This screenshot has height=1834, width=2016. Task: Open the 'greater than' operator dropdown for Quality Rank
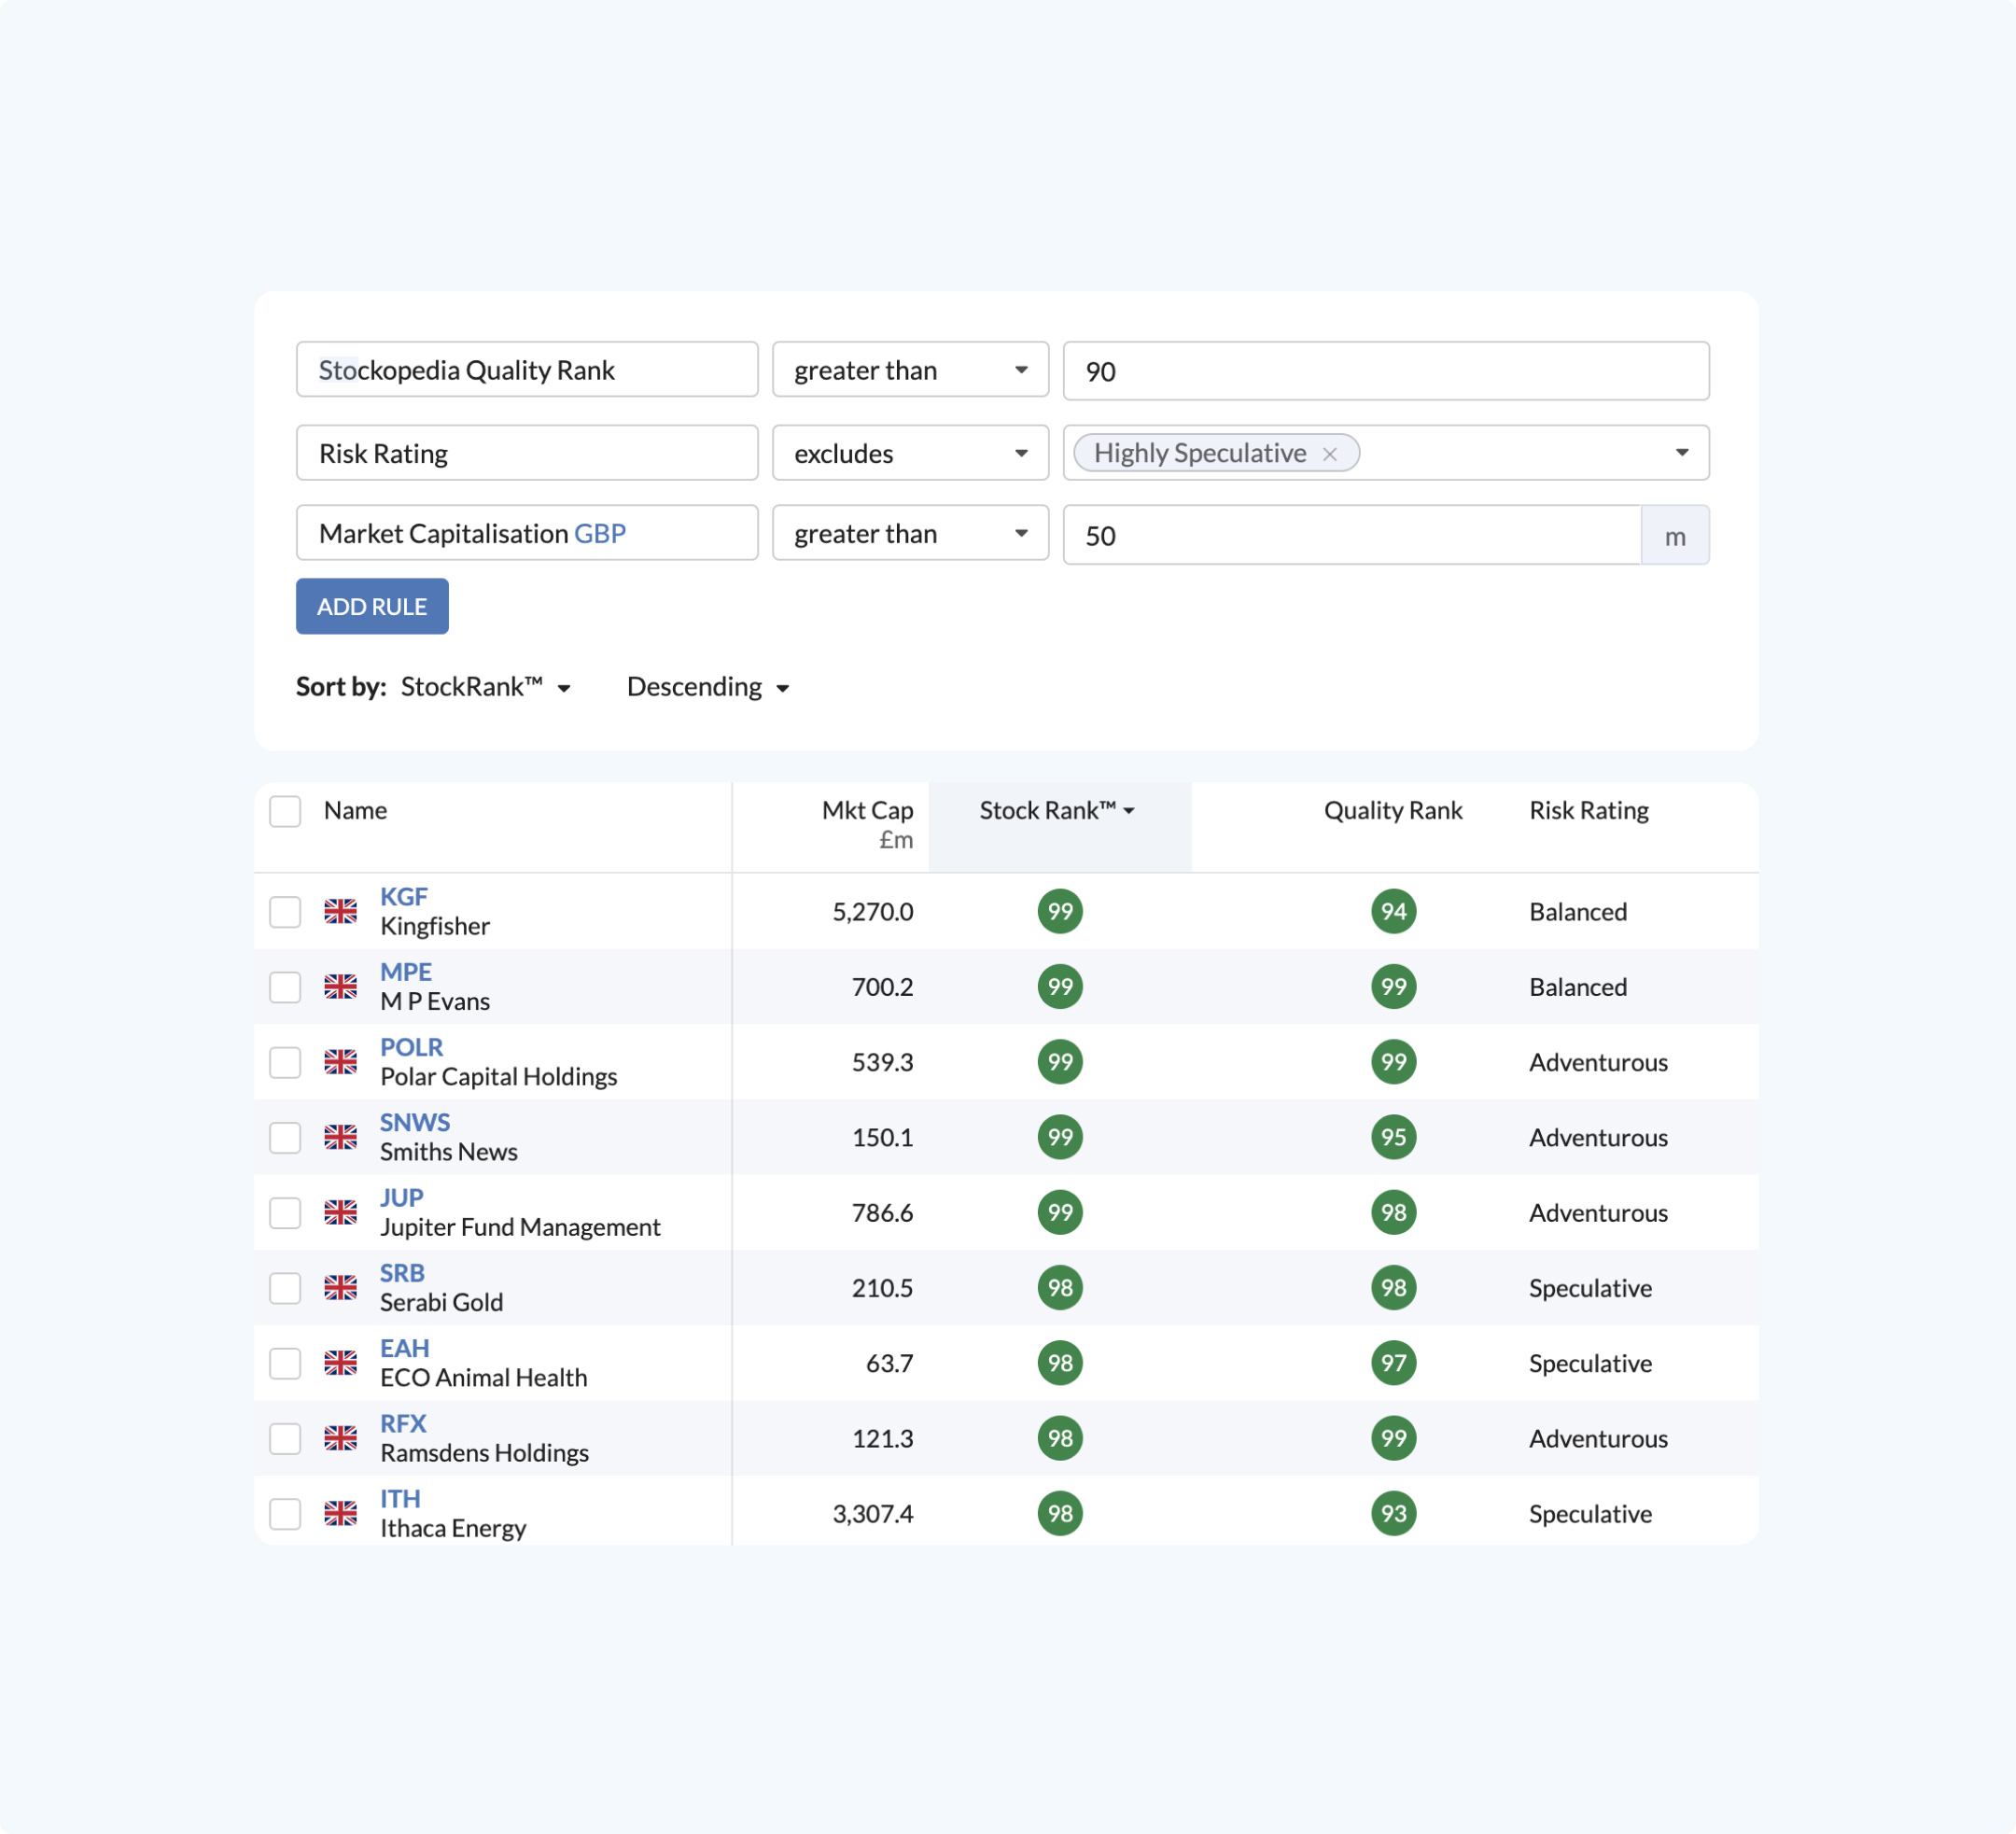pos(909,370)
